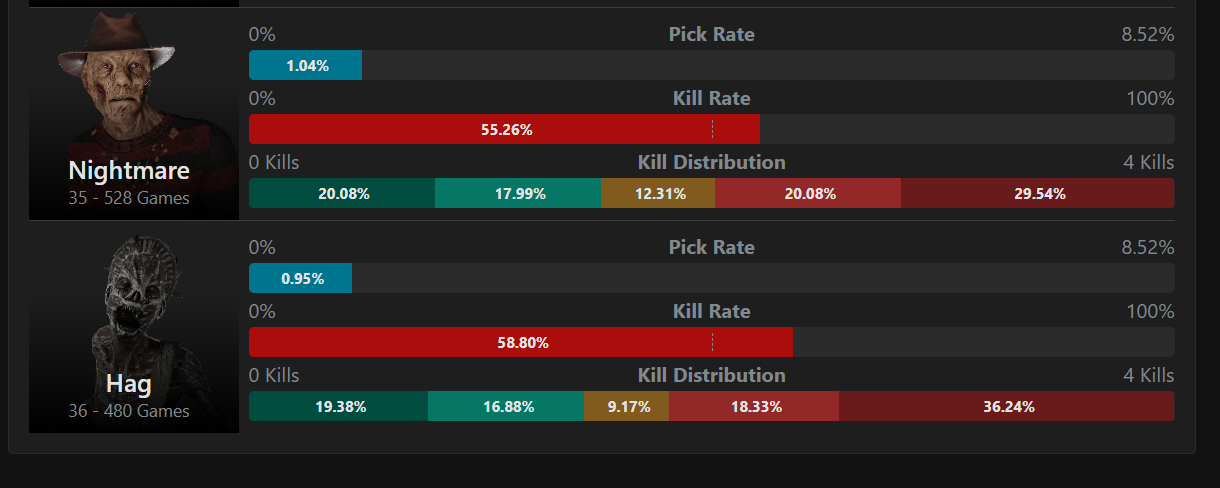This screenshot has height=488, width=1220.
Task: Click Hag's 36.24% four-kills segment
Action: click(x=1007, y=406)
